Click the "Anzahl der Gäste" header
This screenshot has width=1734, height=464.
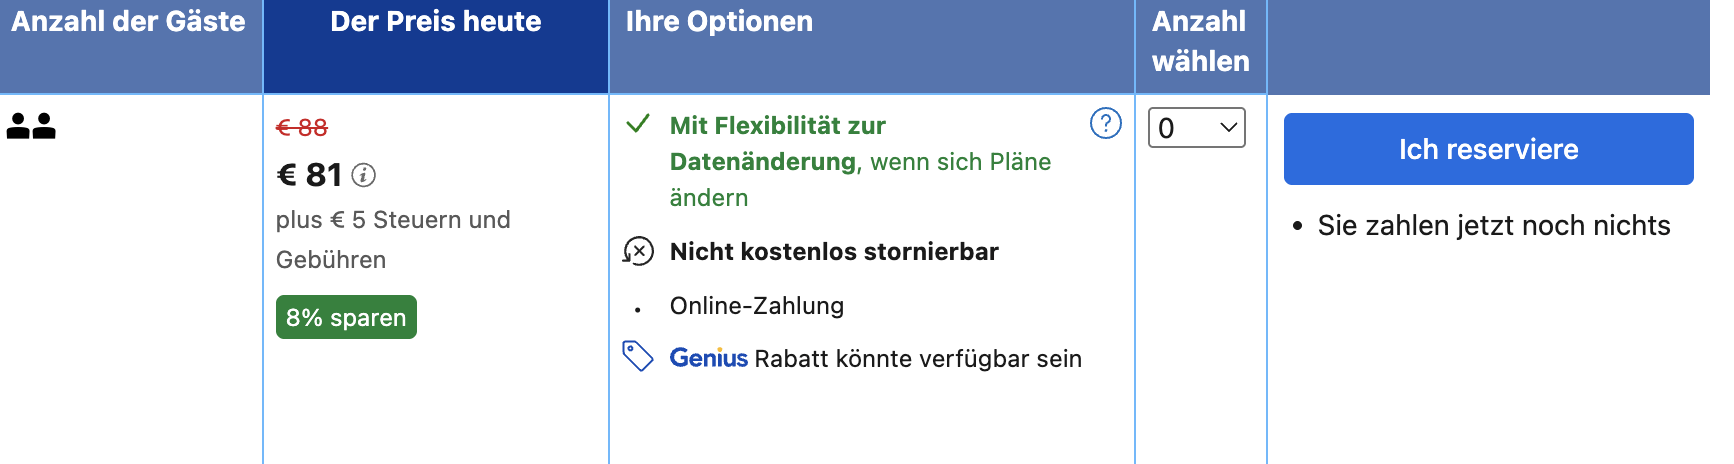pyautogui.click(x=128, y=22)
